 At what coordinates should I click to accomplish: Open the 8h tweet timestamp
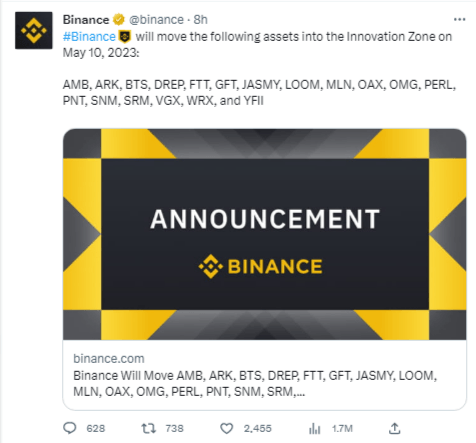pyautogui.click(x=201, y=20)
